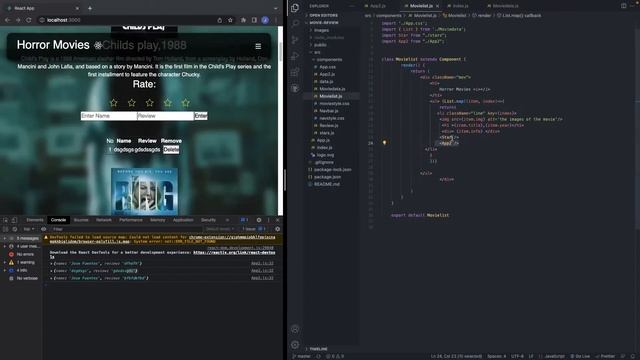Click the fifth rating star
The height and width of the screenshot is (360, 640).
[186, 103]
